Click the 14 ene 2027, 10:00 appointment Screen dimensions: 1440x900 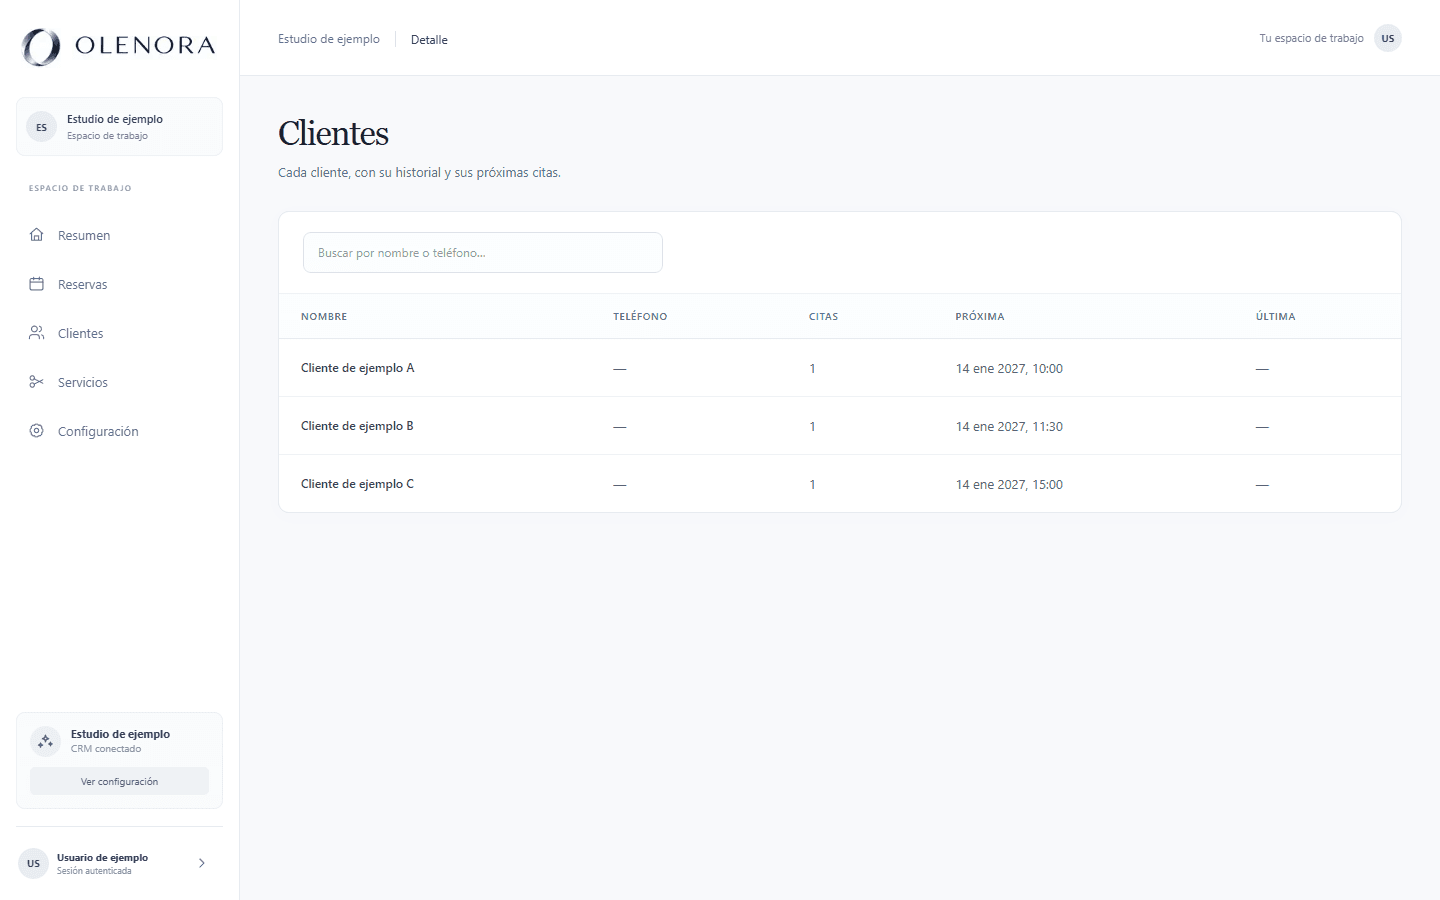[1009, 369]
